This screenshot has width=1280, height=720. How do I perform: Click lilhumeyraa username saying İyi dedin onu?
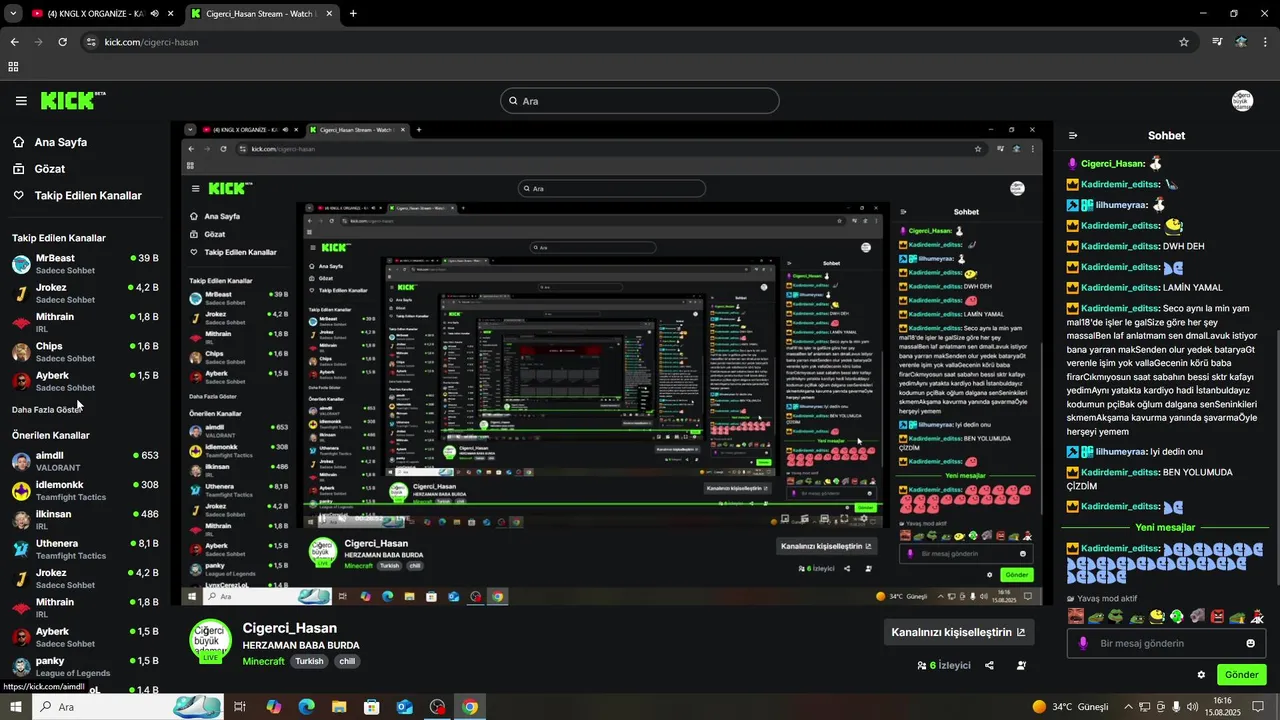(1121, 452)
